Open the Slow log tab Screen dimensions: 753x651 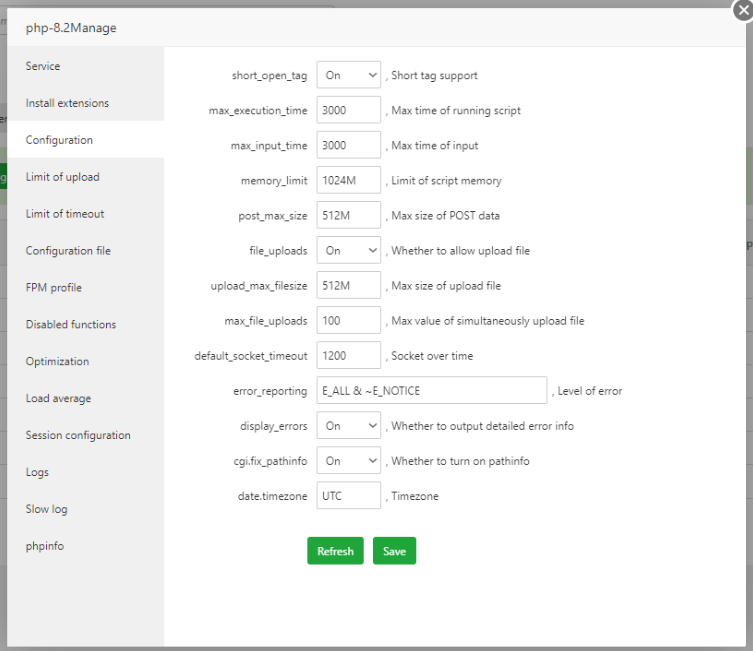click(46, 509)
